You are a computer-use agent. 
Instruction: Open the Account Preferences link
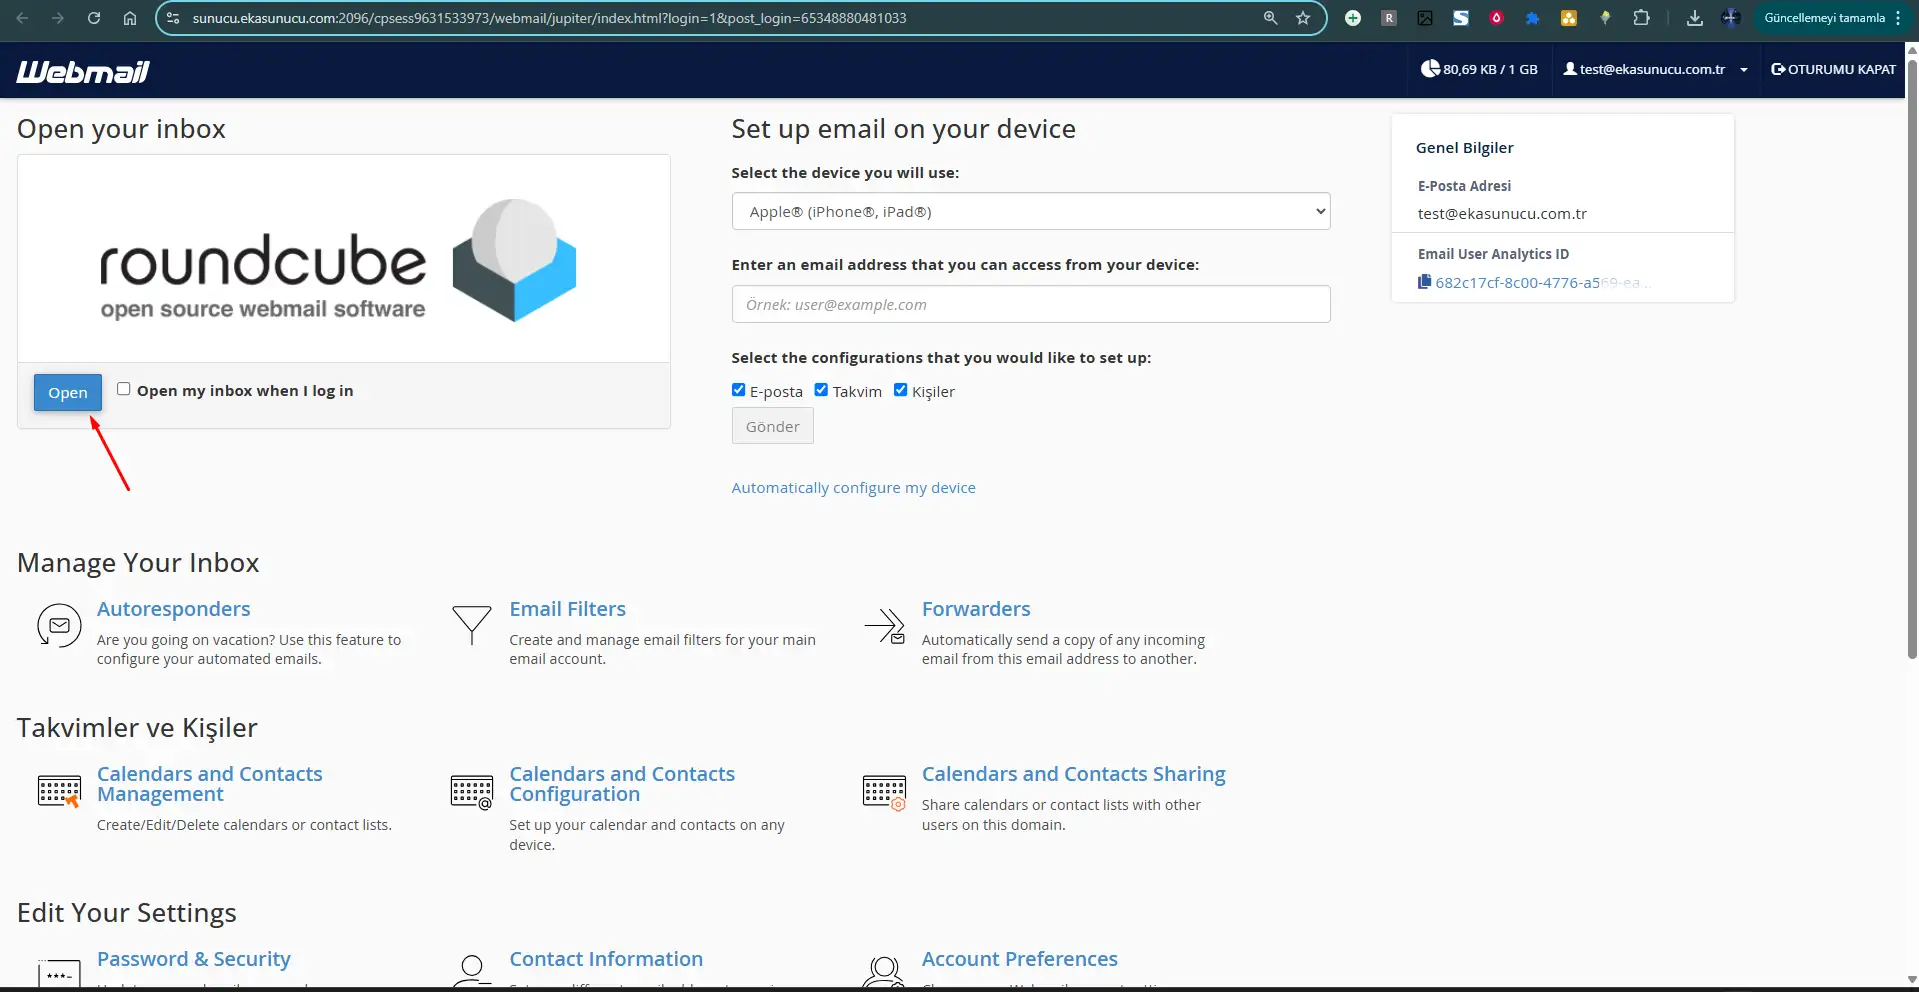click(1020, 959)
